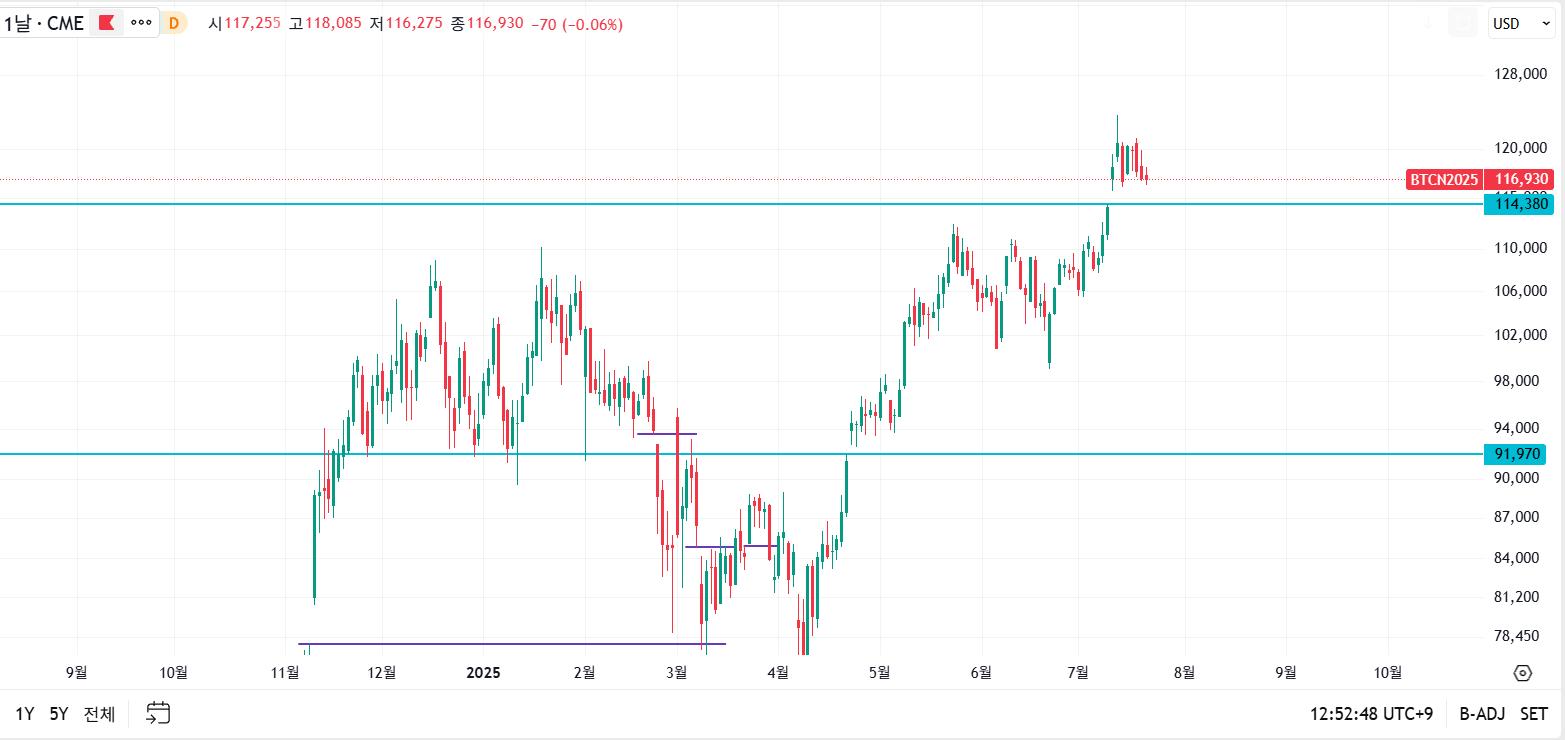Toggle the SET settlement option

(1535, 714)
